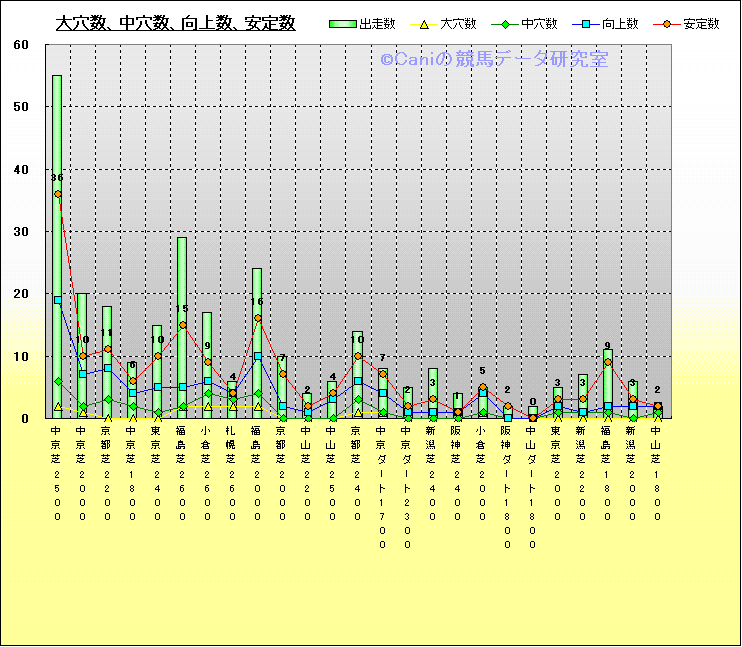Click the orange data point labeled 15
The image size is (742, 647).
point(183,325)
